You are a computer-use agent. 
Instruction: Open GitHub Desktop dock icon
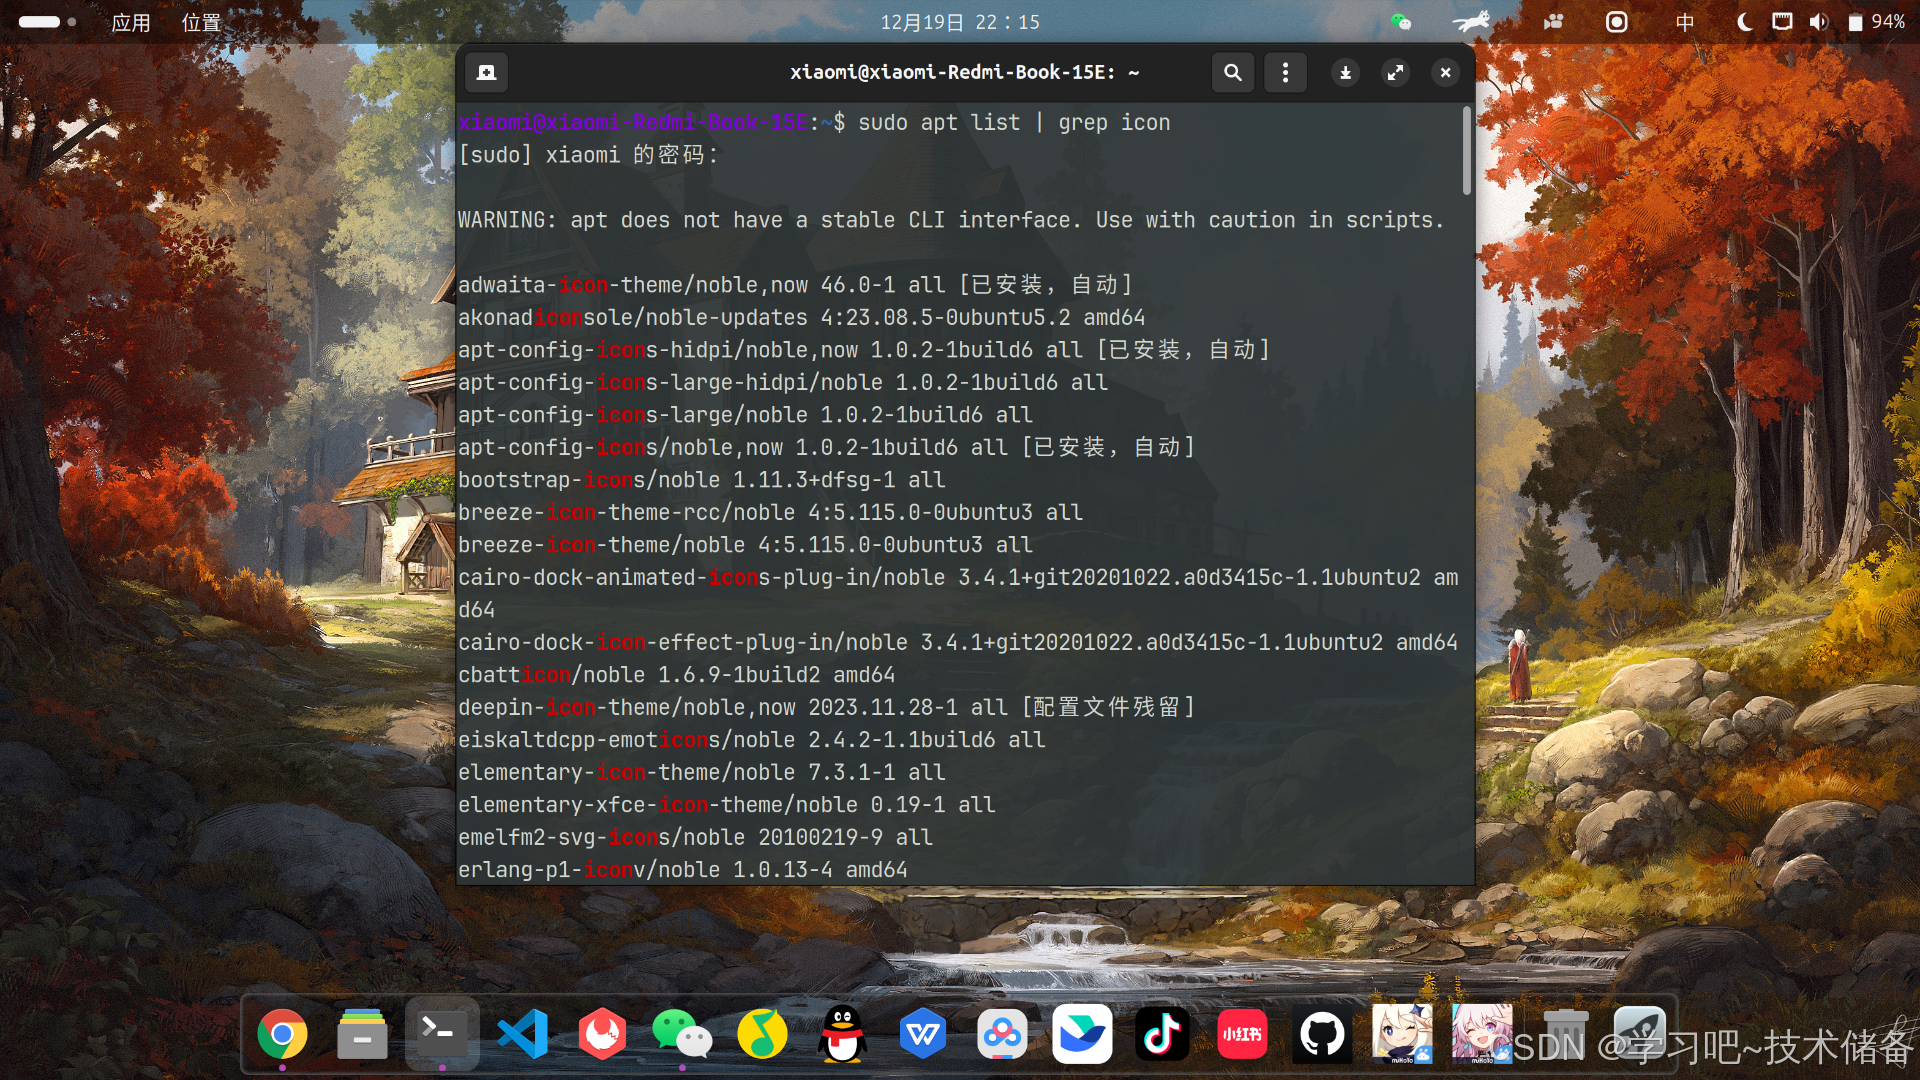click(x=1322, y=1035)
